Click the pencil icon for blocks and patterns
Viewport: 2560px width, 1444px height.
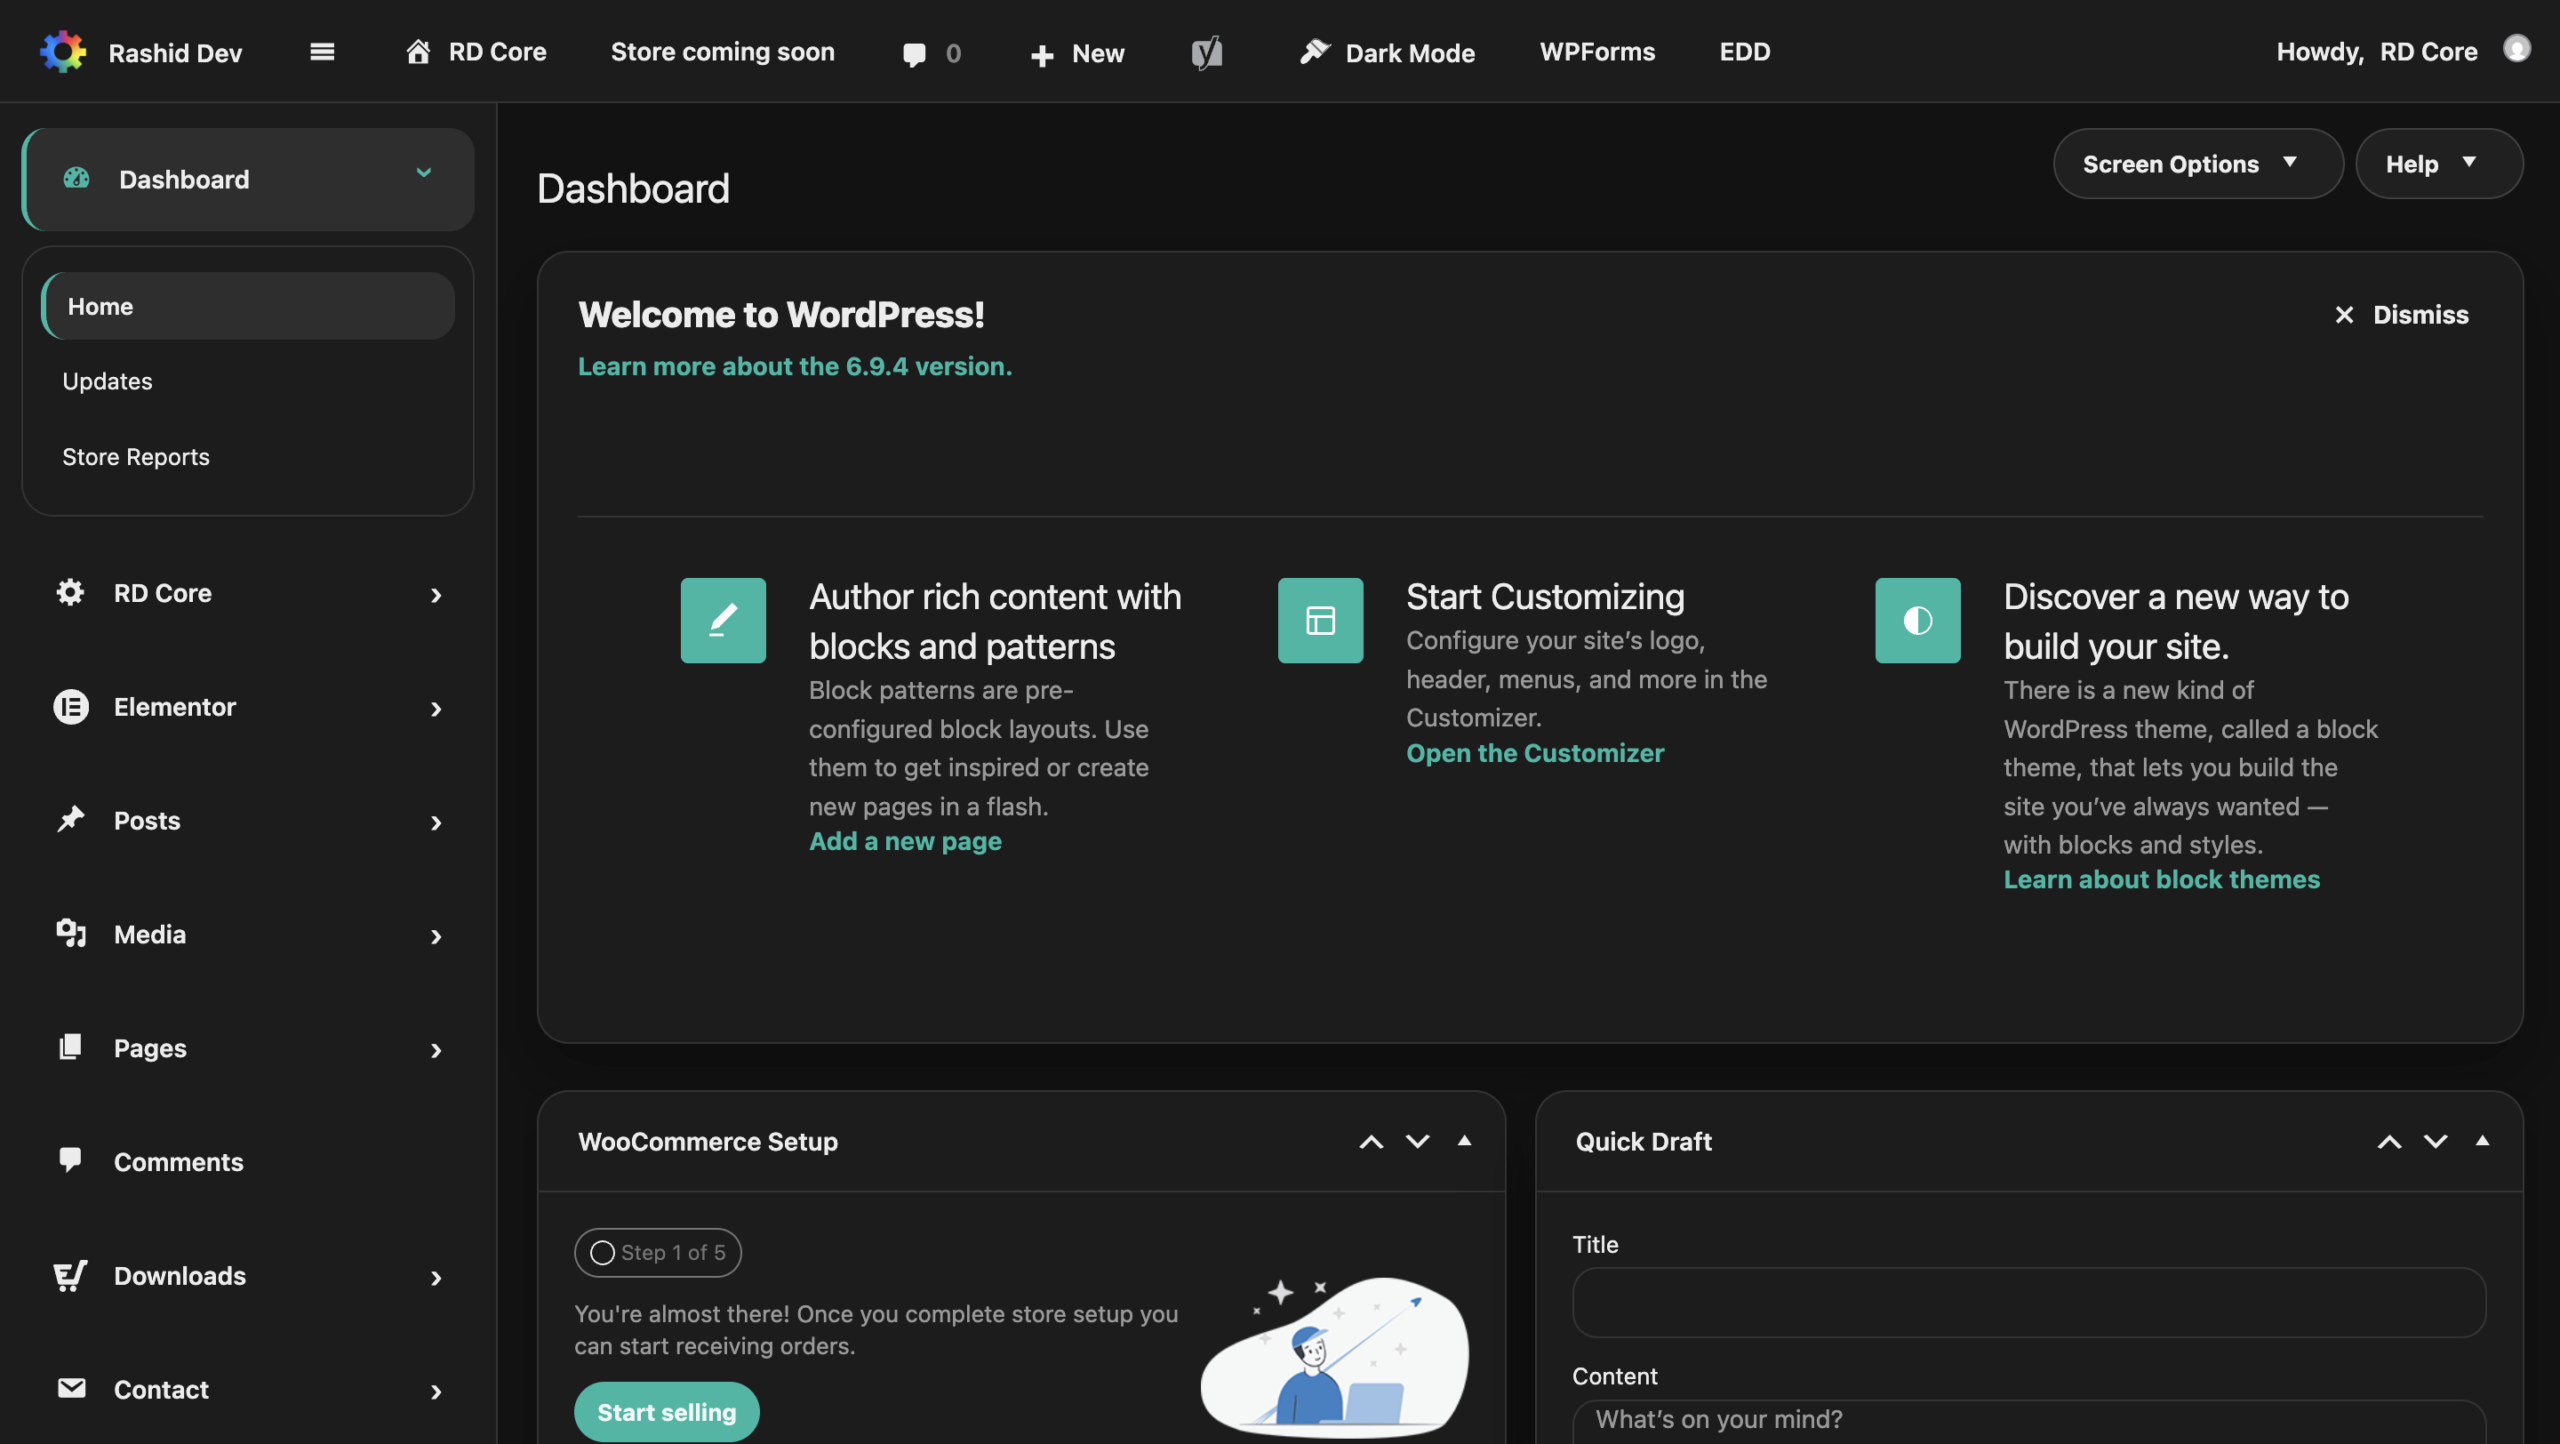[x=723, y=620]
